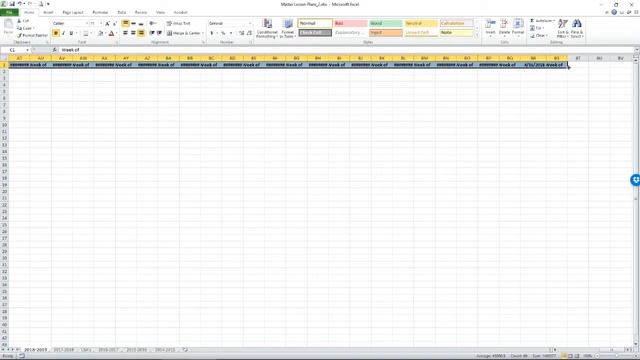Apply the Neutral cell style
This screenshot has width=640, height=360.
(421, 24)
